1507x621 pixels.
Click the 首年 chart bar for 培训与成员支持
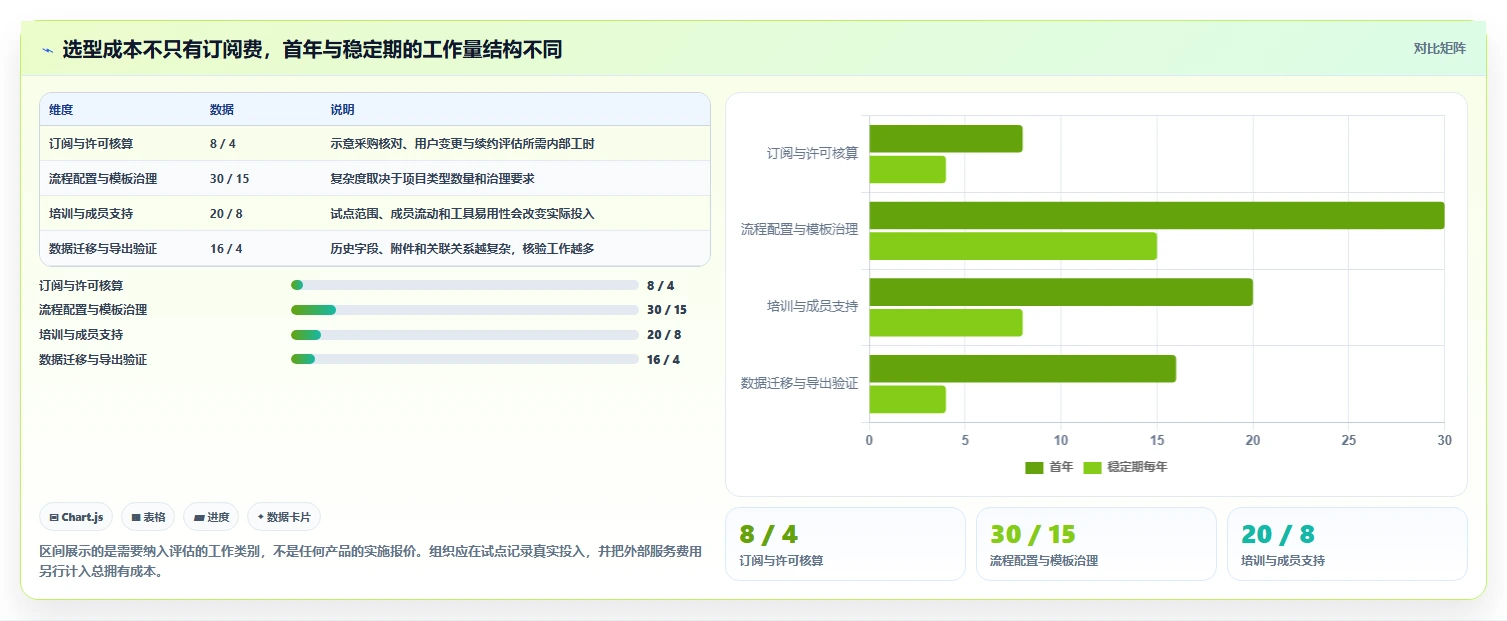pyautogui.click(x=1061, y=292)
